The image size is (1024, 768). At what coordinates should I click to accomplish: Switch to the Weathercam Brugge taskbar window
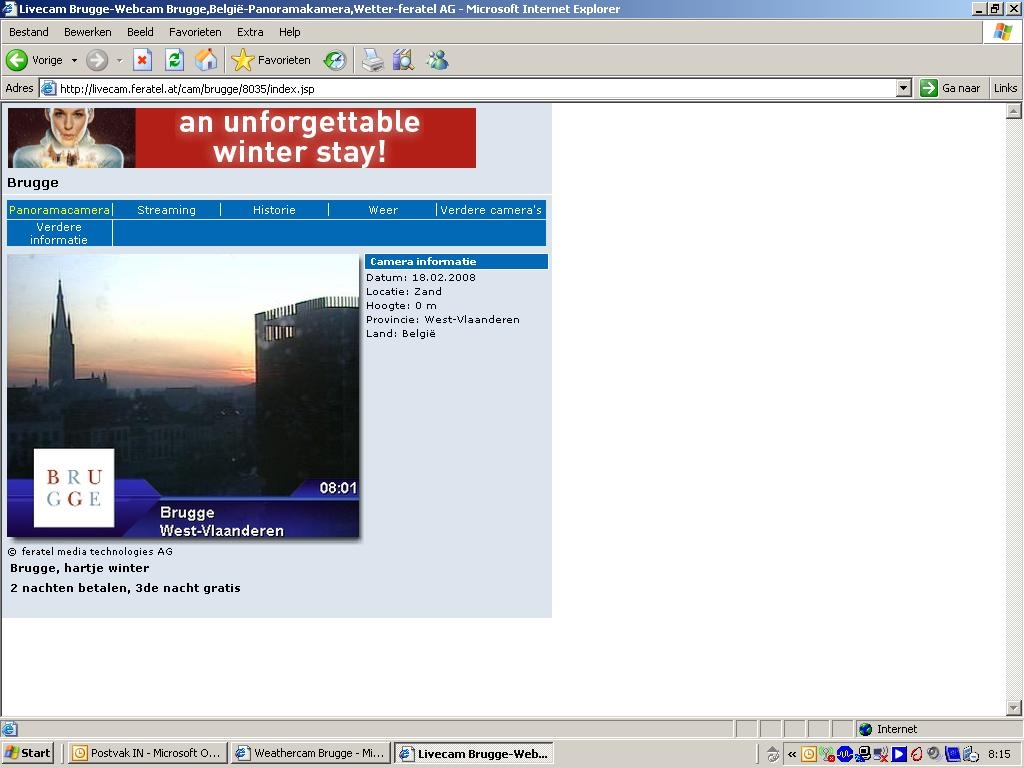[311, 753]
